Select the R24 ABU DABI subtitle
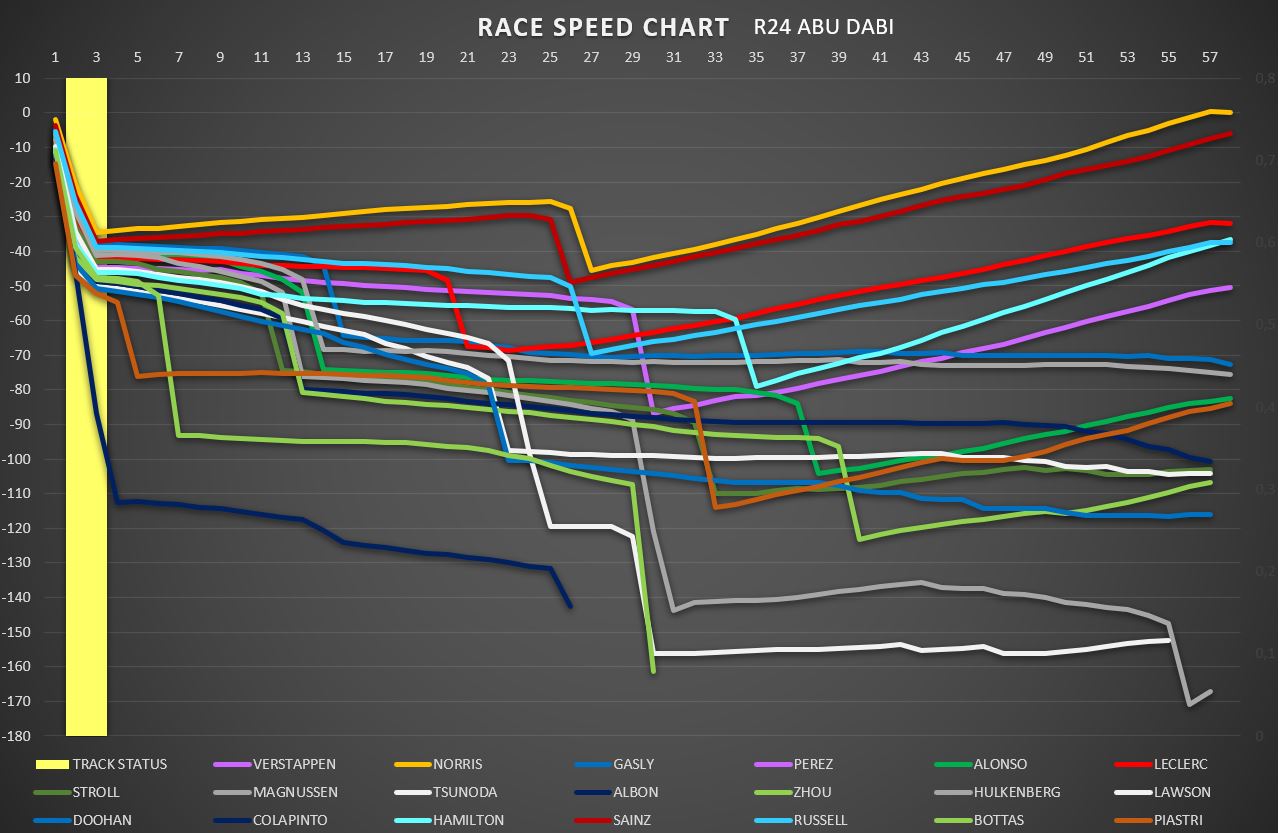This screenshot has height=833, width=1280. [x=824, y=27]
